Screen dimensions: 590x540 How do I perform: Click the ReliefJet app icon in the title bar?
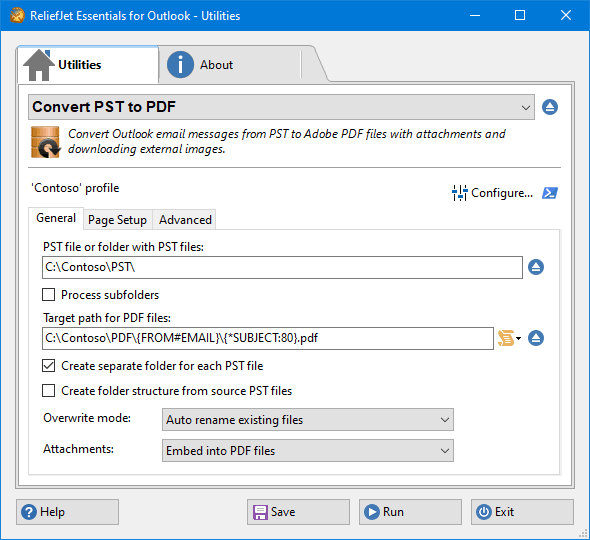pyautogui.click(x=17, y=15)
